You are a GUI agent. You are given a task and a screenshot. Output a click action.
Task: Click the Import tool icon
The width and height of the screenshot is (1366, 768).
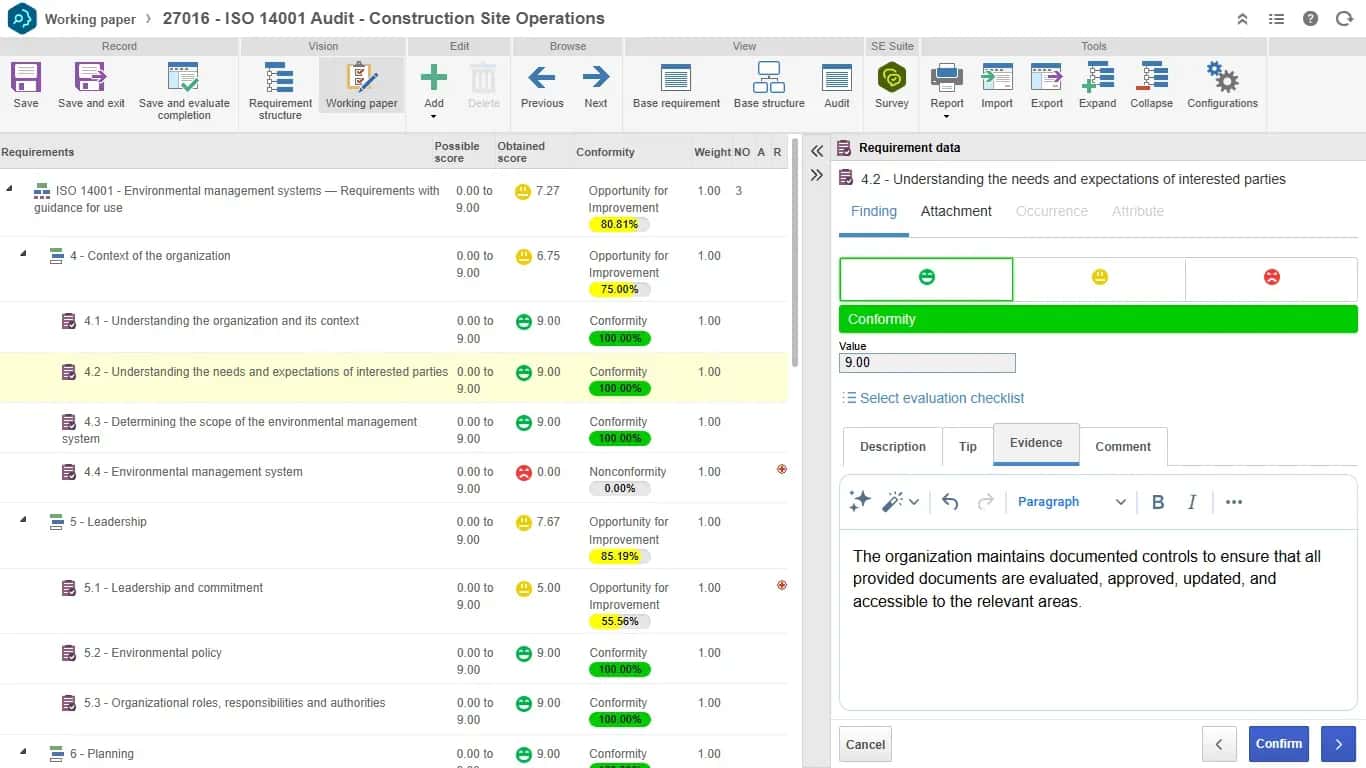pyautogui.click(x=997, y=78)
